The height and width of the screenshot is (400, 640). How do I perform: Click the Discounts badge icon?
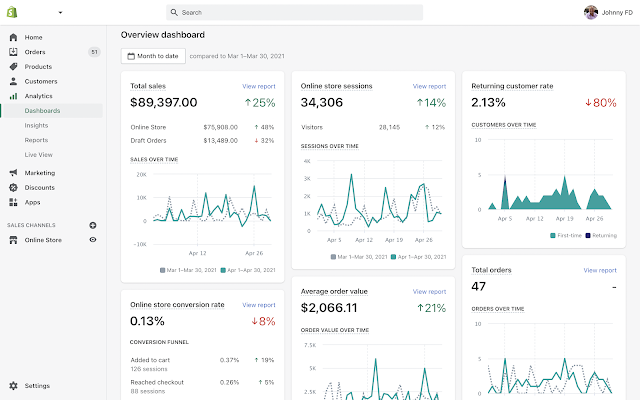[13, 187]
